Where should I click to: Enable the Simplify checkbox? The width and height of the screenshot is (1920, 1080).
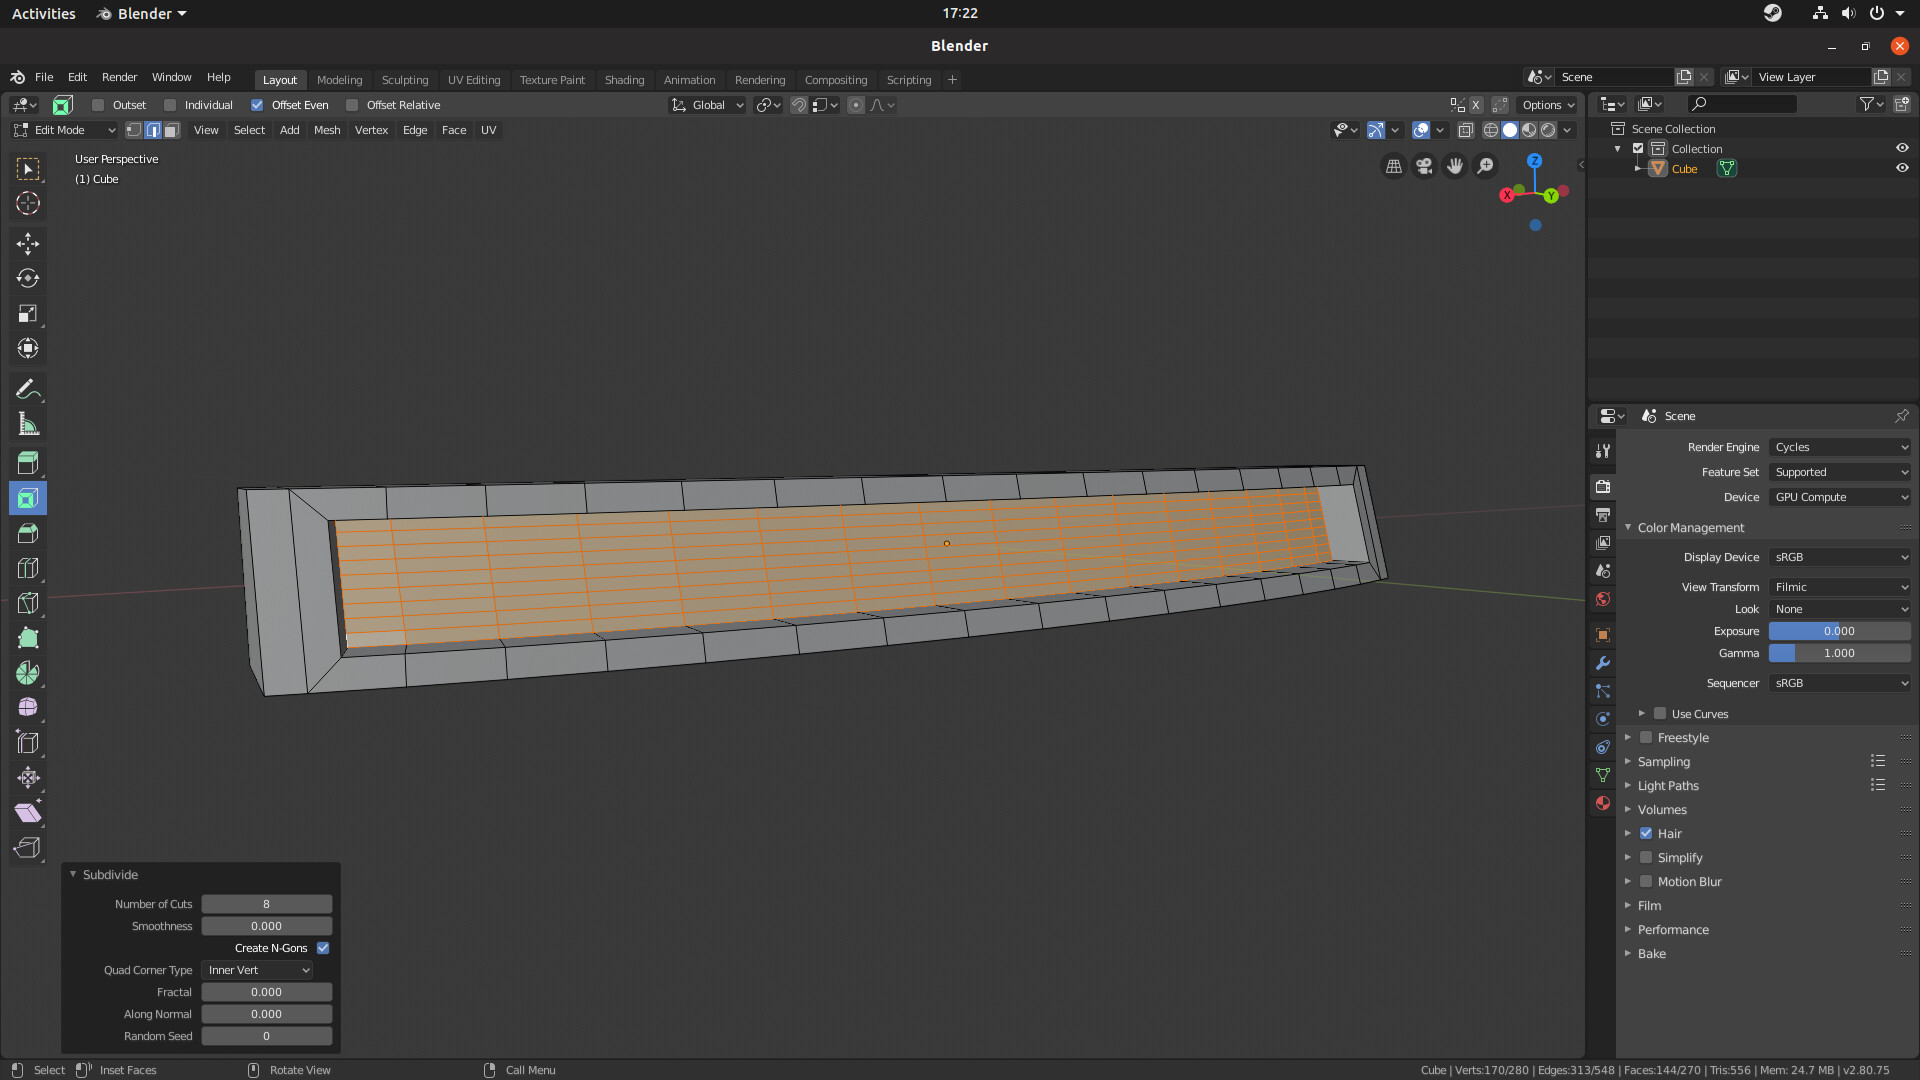(x=1646, y=857)
